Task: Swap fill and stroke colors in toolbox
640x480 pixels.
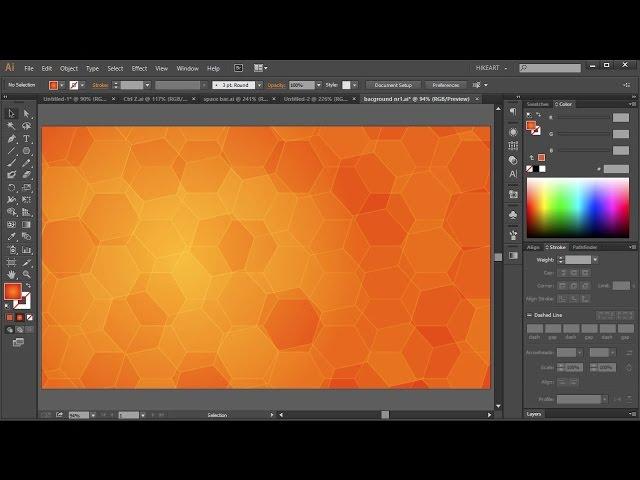Action: click(28, 285)
